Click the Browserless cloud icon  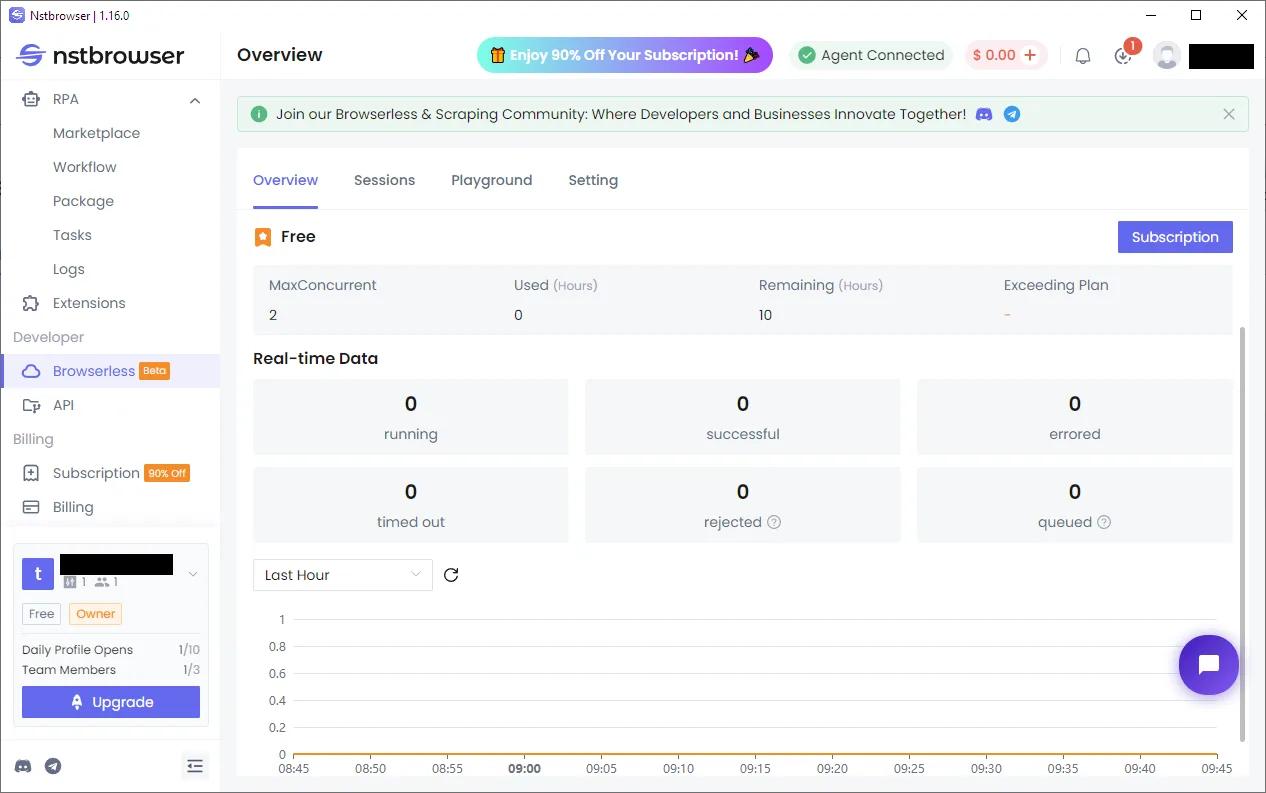point(31,371)
